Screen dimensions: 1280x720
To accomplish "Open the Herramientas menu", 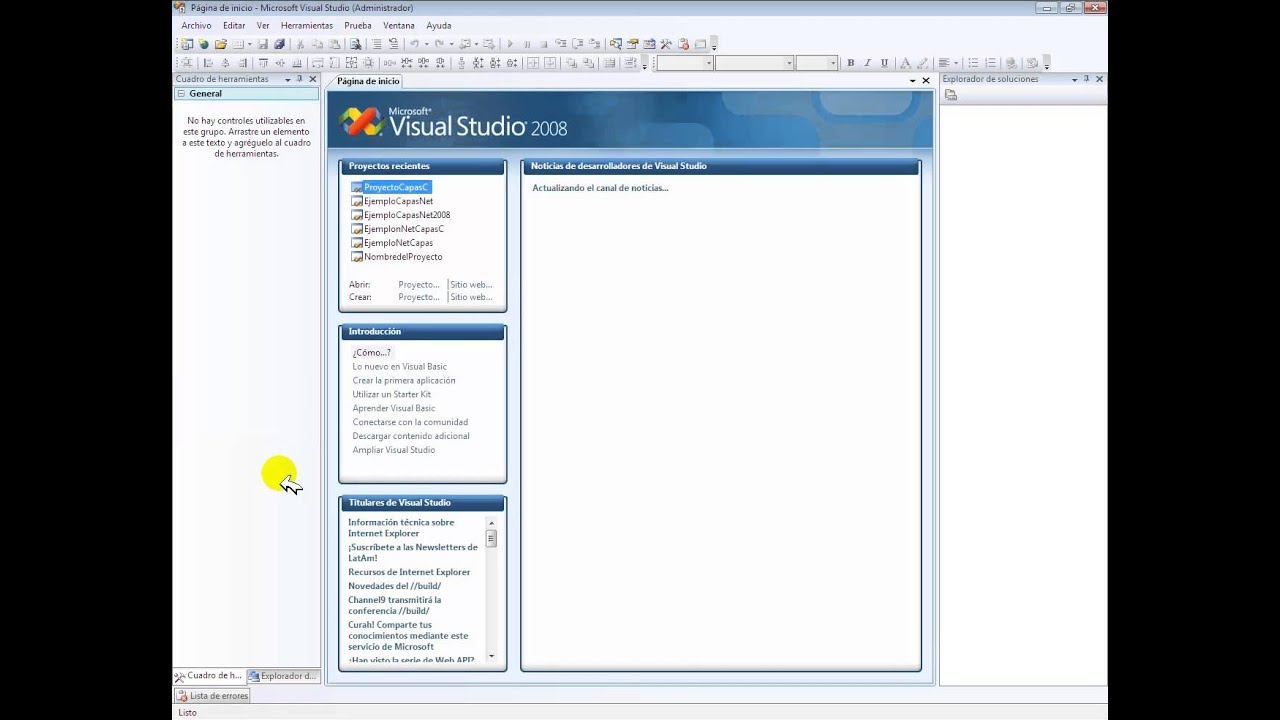I will pos(307,26).
